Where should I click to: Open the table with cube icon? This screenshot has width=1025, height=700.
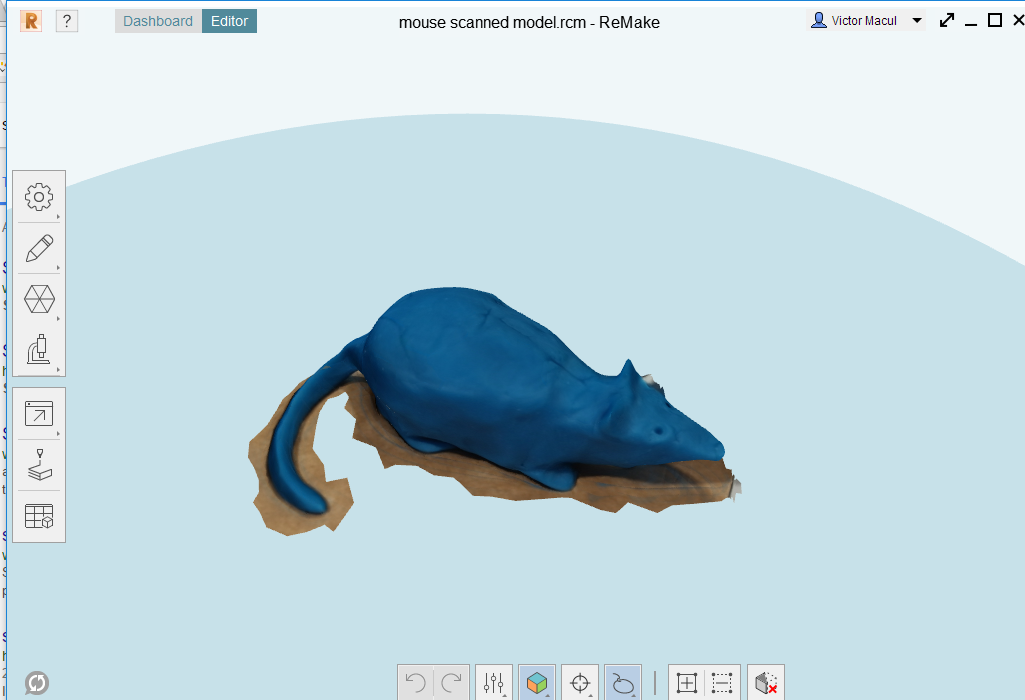tap(39, 516)
